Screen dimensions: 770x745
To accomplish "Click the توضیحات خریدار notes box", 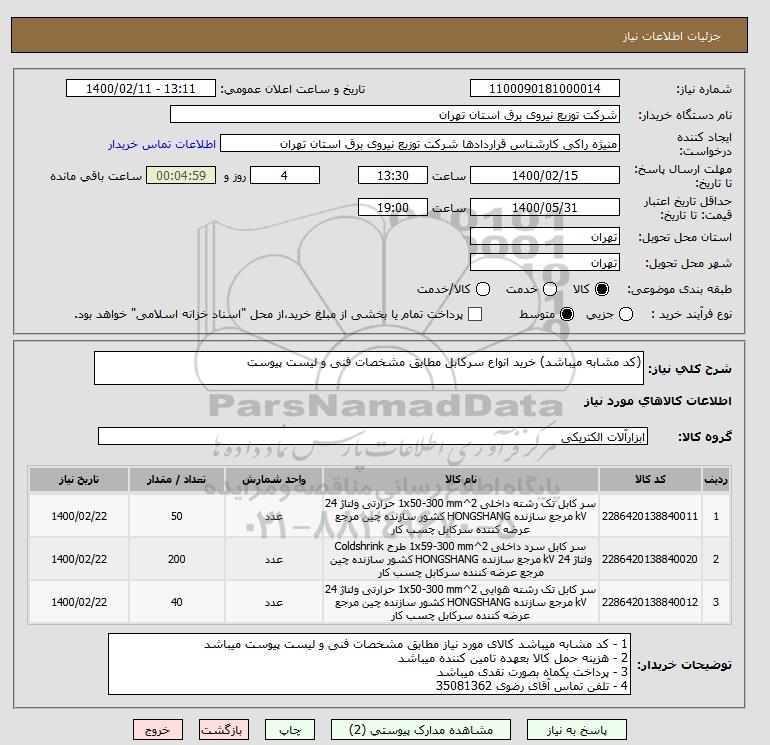I will pos(369,664).
